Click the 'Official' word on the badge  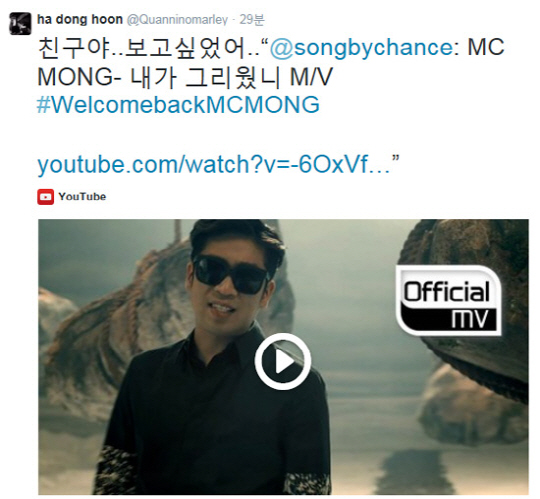point(447,292)
